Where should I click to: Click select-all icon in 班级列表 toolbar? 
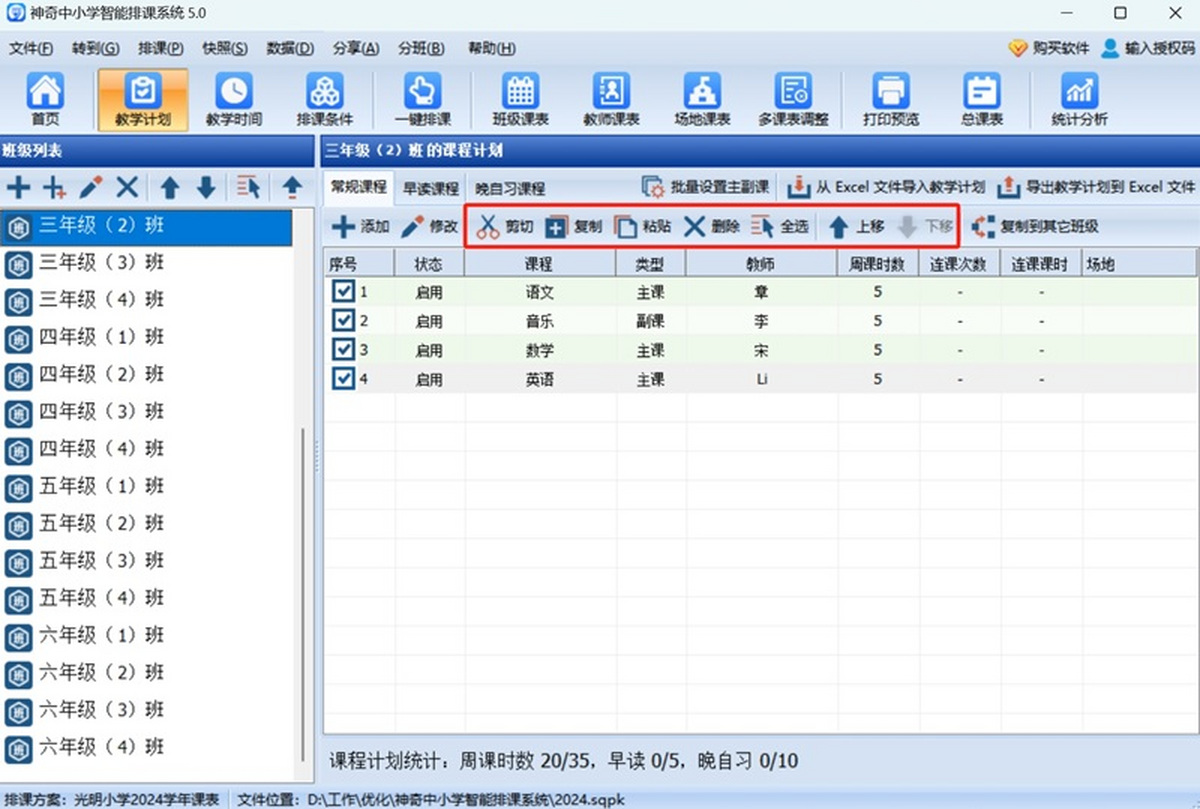coord(248,186)
